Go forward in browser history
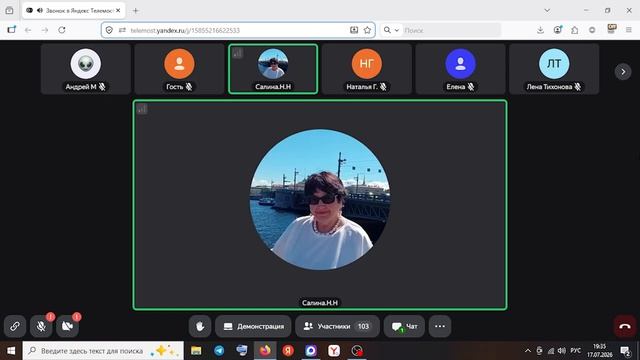640x360 pixels. pyautogui.click(x=45, y=30)
